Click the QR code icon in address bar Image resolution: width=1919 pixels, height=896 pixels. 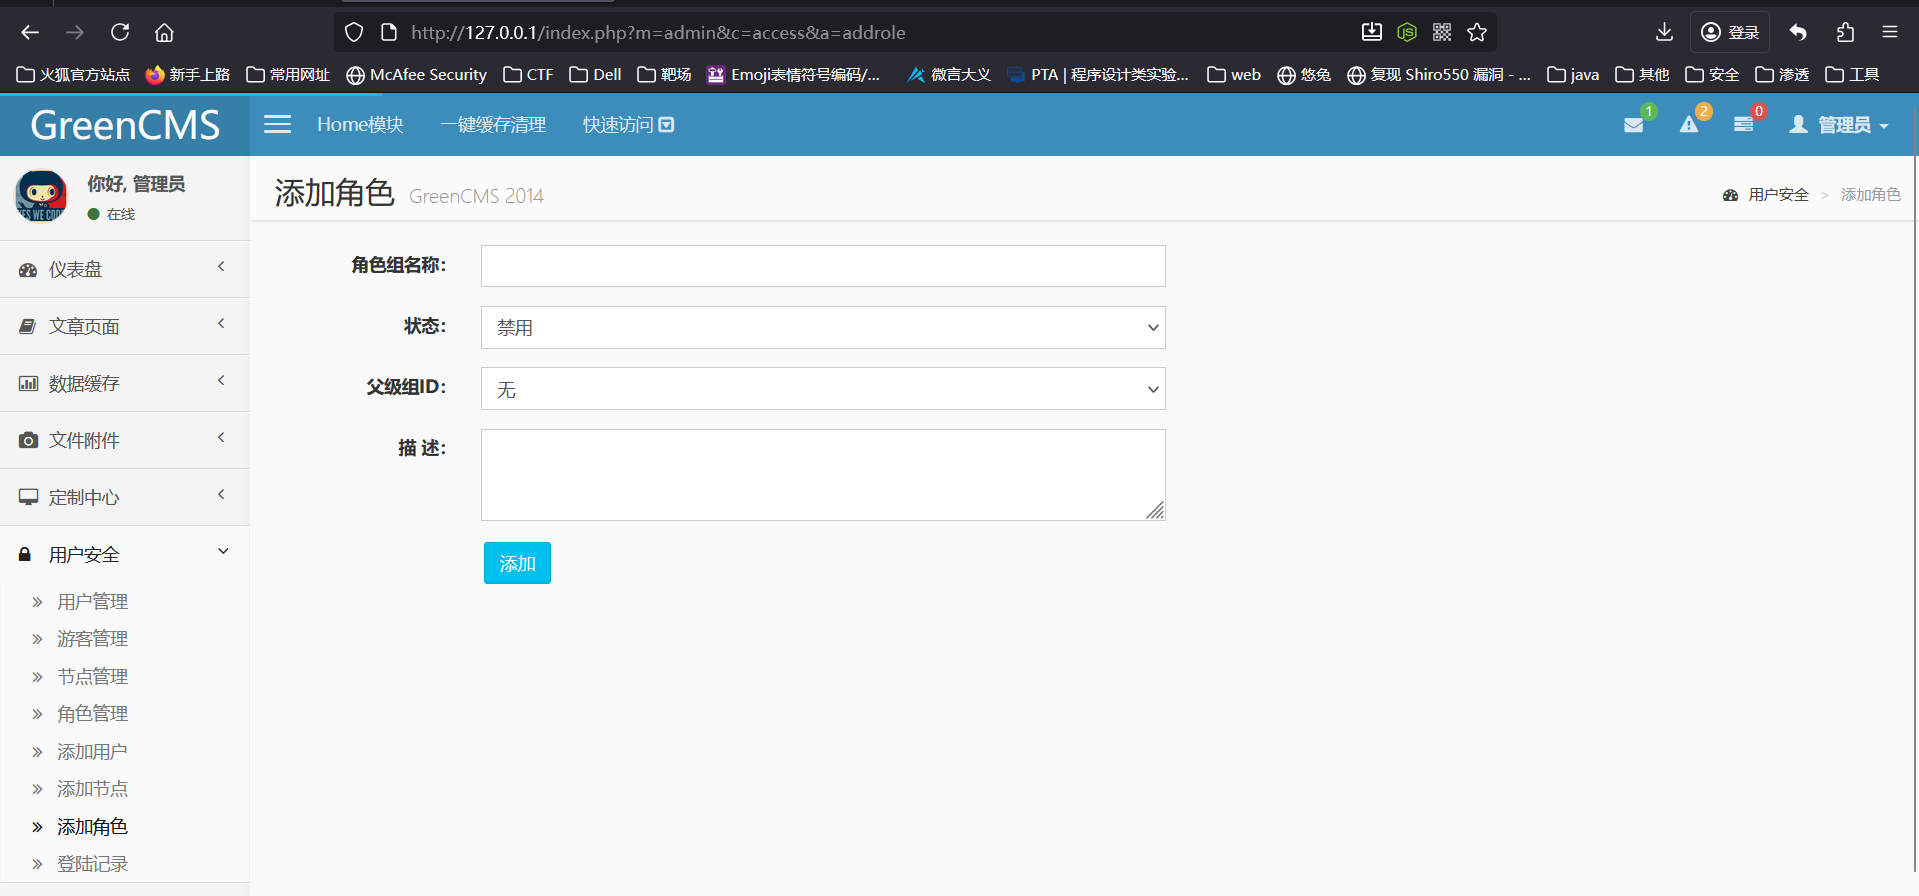[1442, 32]
